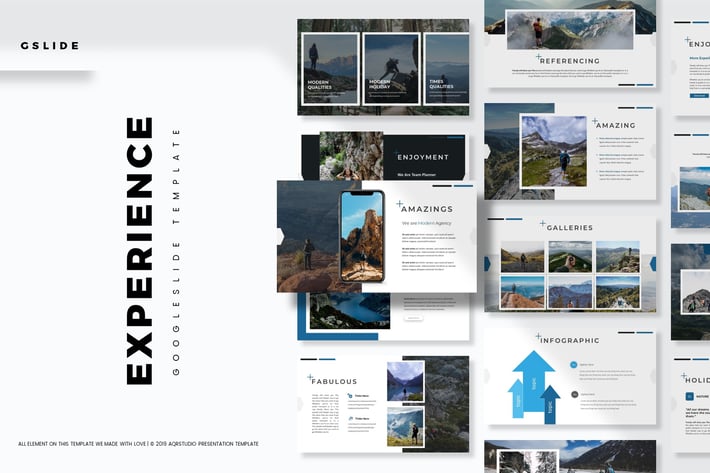Click the dark circle bullet on Infographic slide
This screenshot has width=710, height=473.
pos(575,394)
